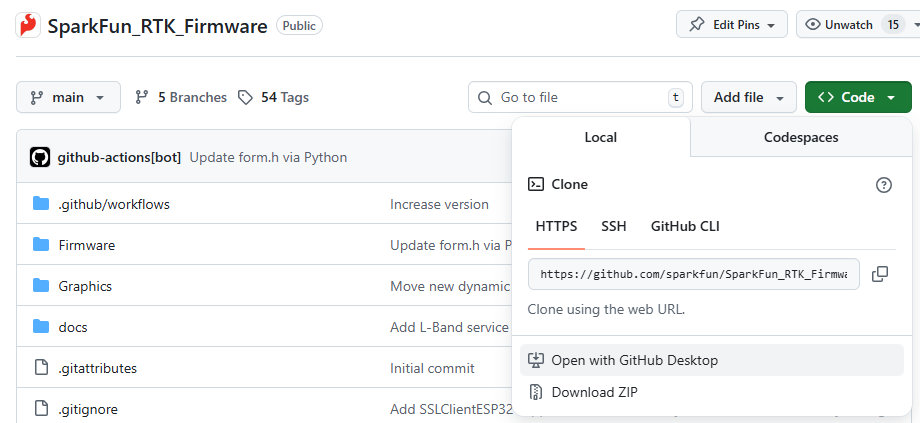
Task: Click the terminal icon beside Clone
Action: (x=536, y=184)
